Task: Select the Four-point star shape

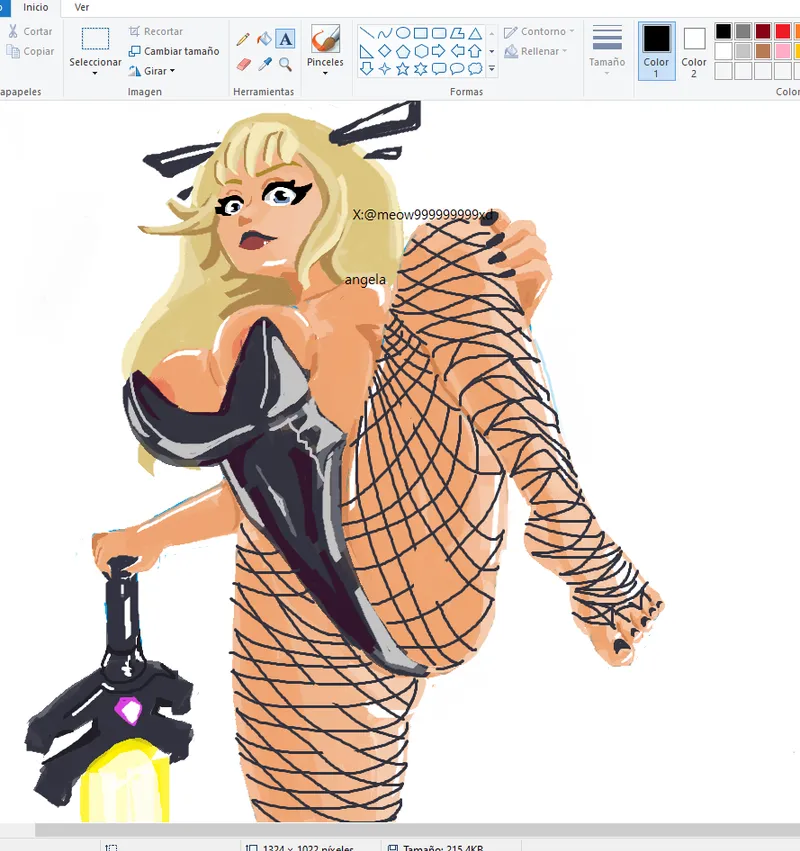Action: pyautogui.click(x=385, y=69)
